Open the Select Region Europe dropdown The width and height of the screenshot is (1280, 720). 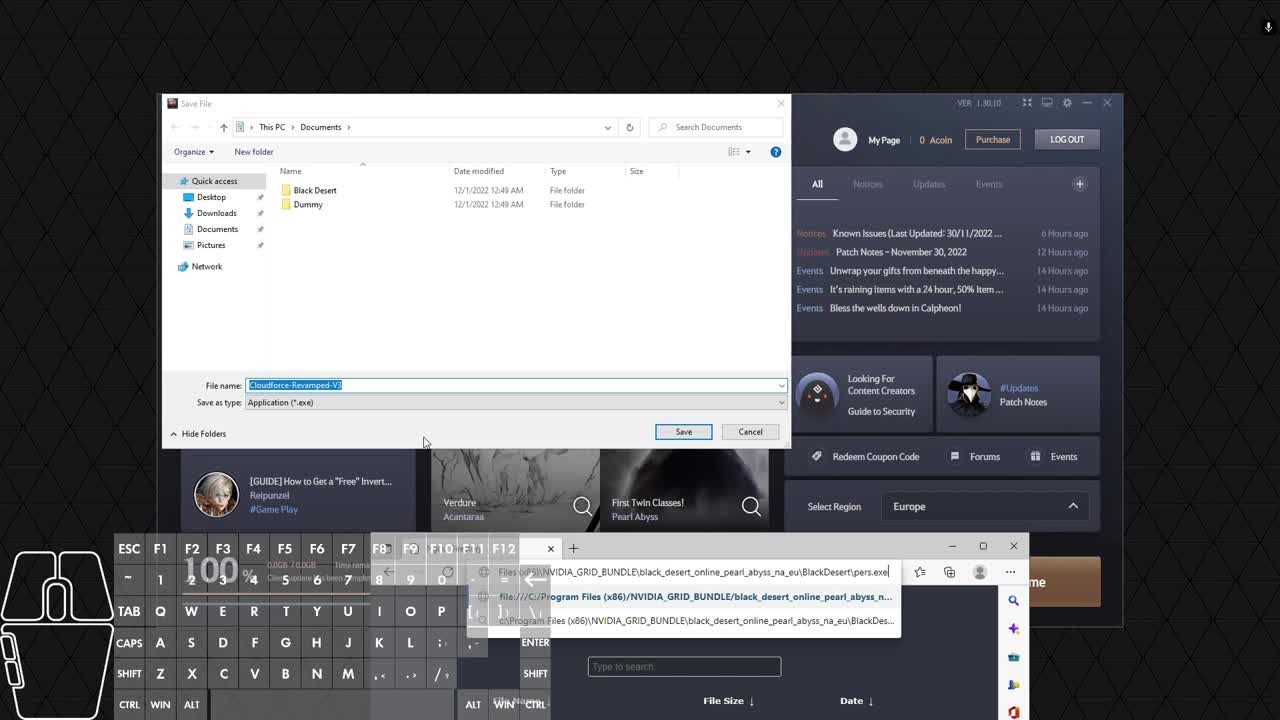[x=985, y=507]
